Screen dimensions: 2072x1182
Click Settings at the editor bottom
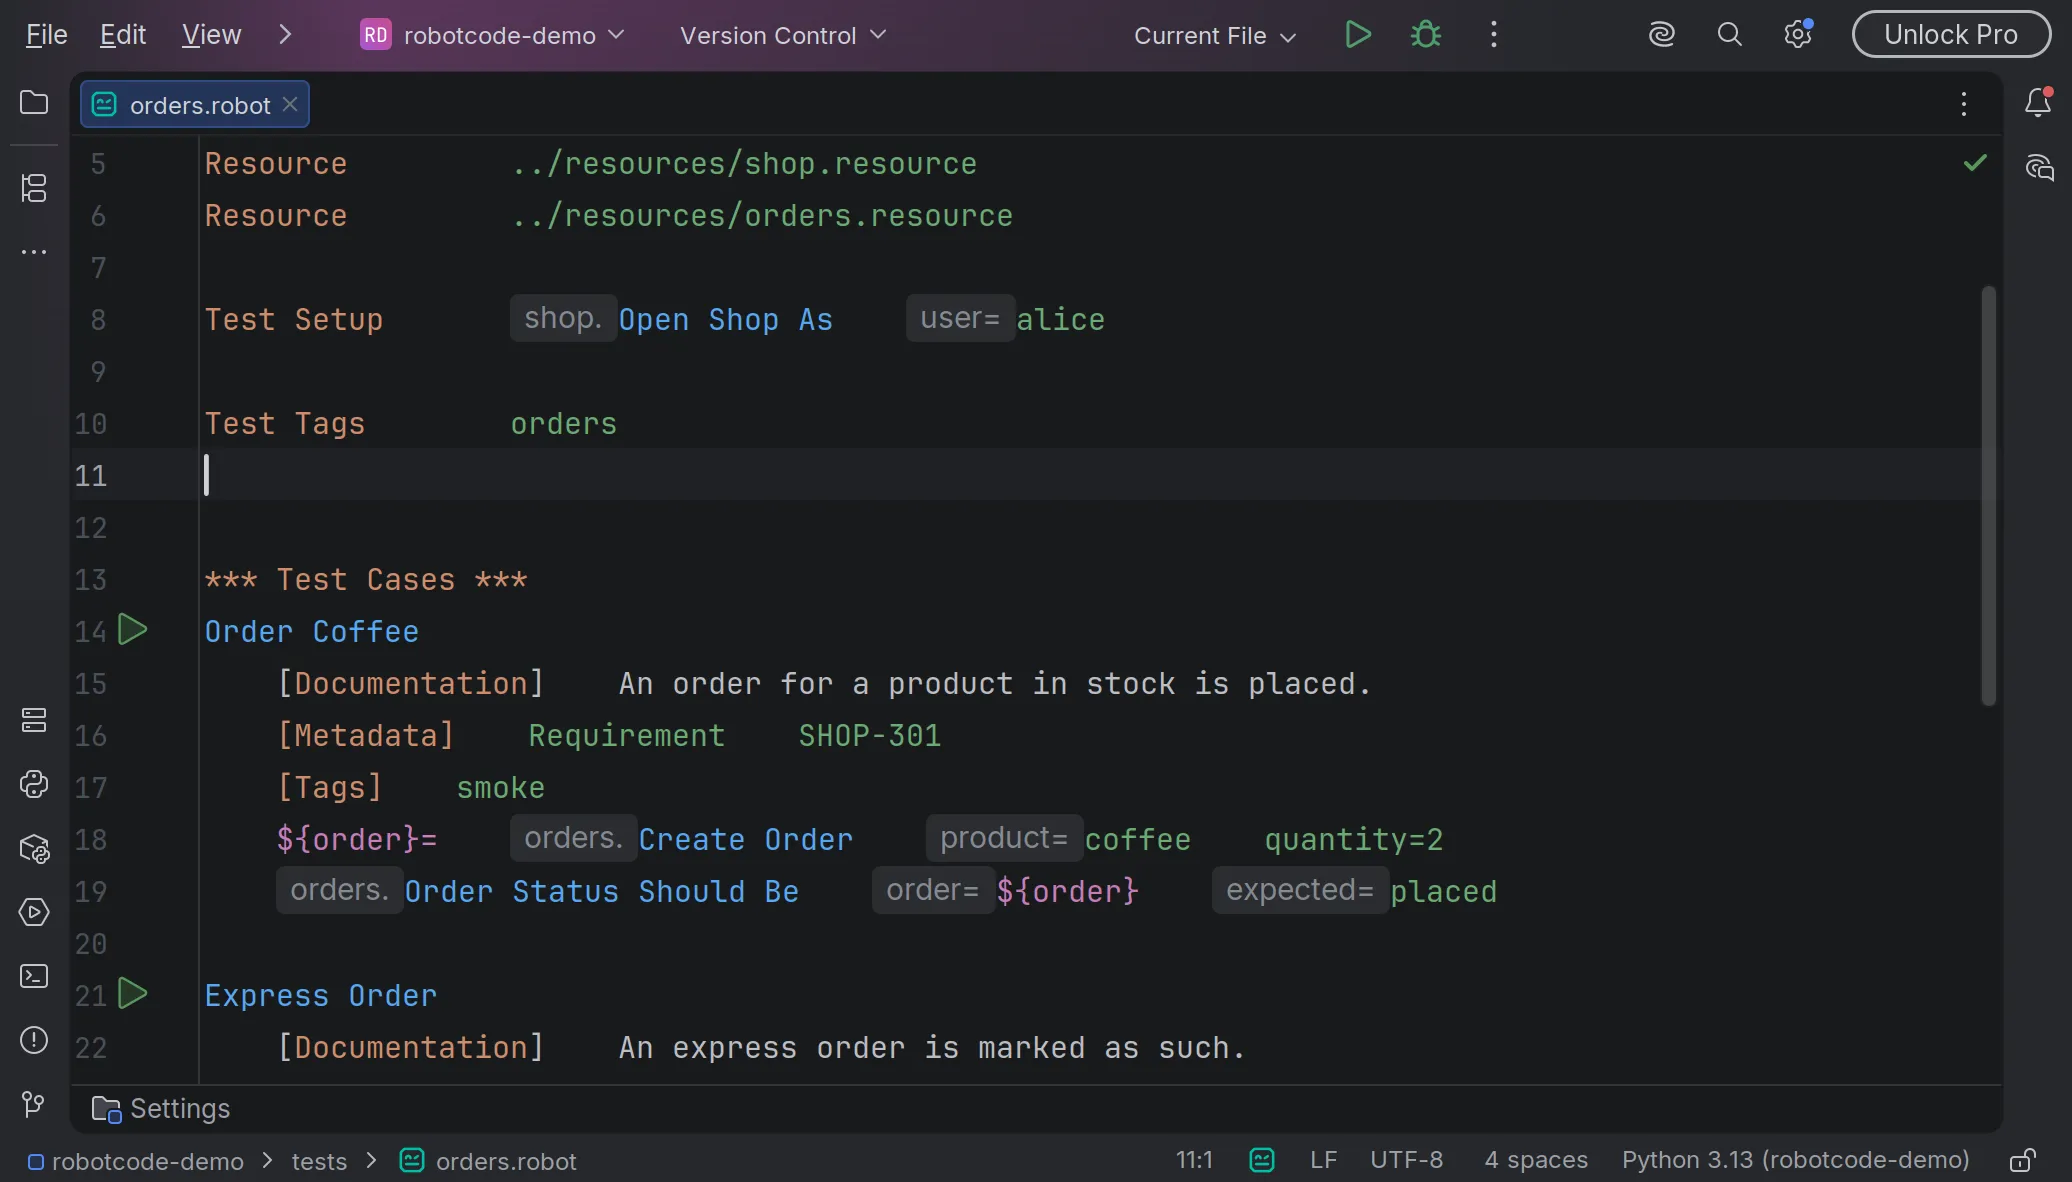(x=161, y=1108)
